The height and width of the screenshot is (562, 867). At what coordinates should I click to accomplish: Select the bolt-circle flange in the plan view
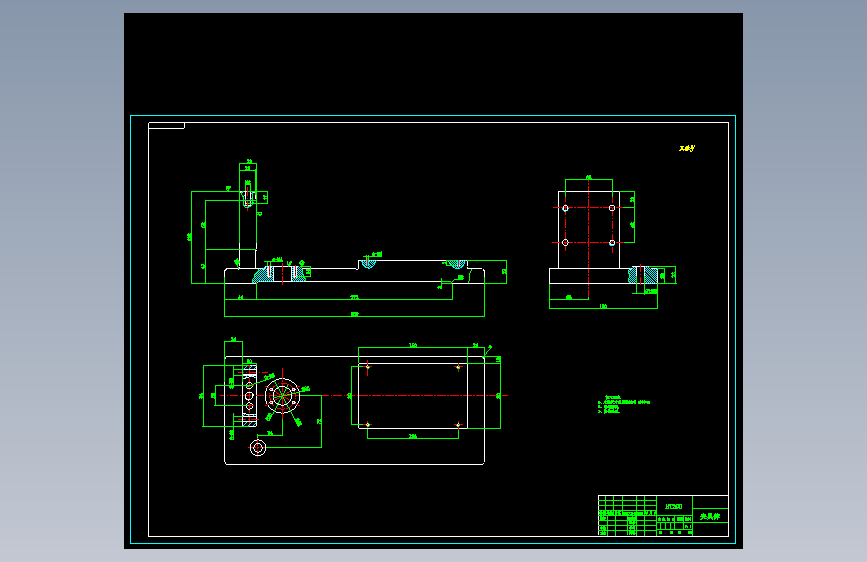(283, 396)
